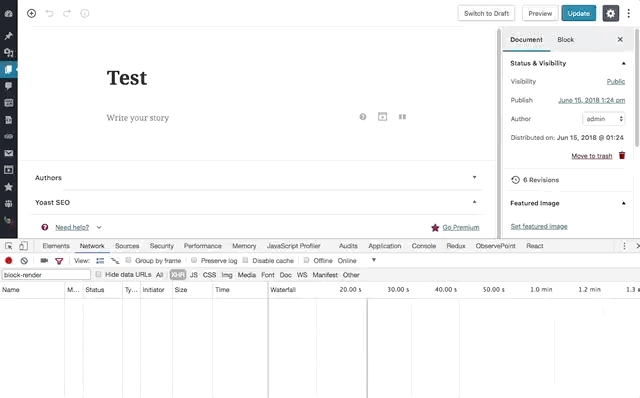640x398 pixels.
Task: Collapse the Yoast SEO meta box
Action: 474,202
